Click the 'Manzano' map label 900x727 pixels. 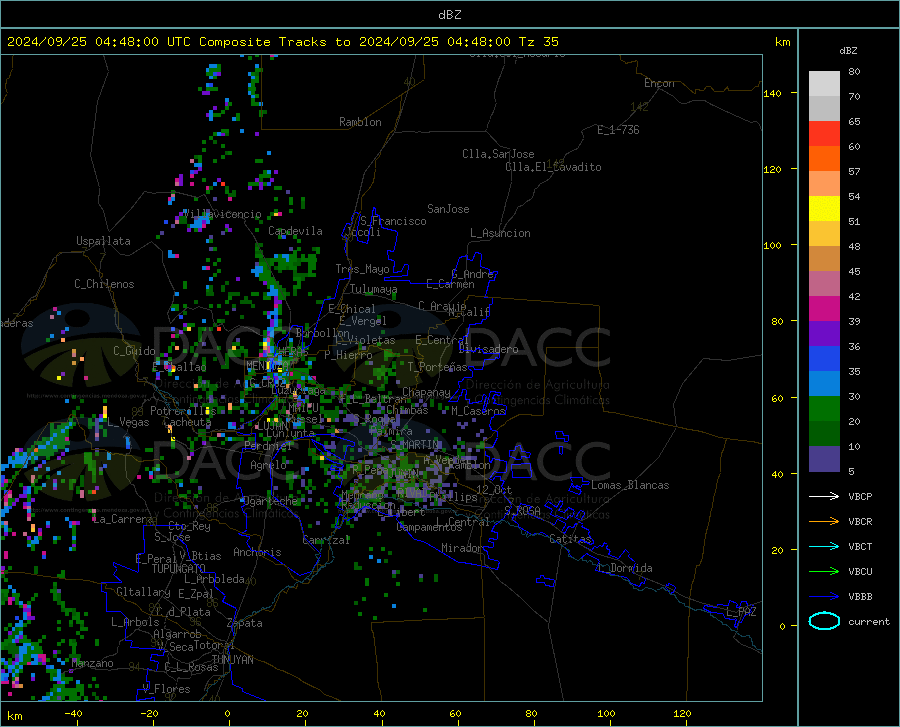tap(92, 663)
